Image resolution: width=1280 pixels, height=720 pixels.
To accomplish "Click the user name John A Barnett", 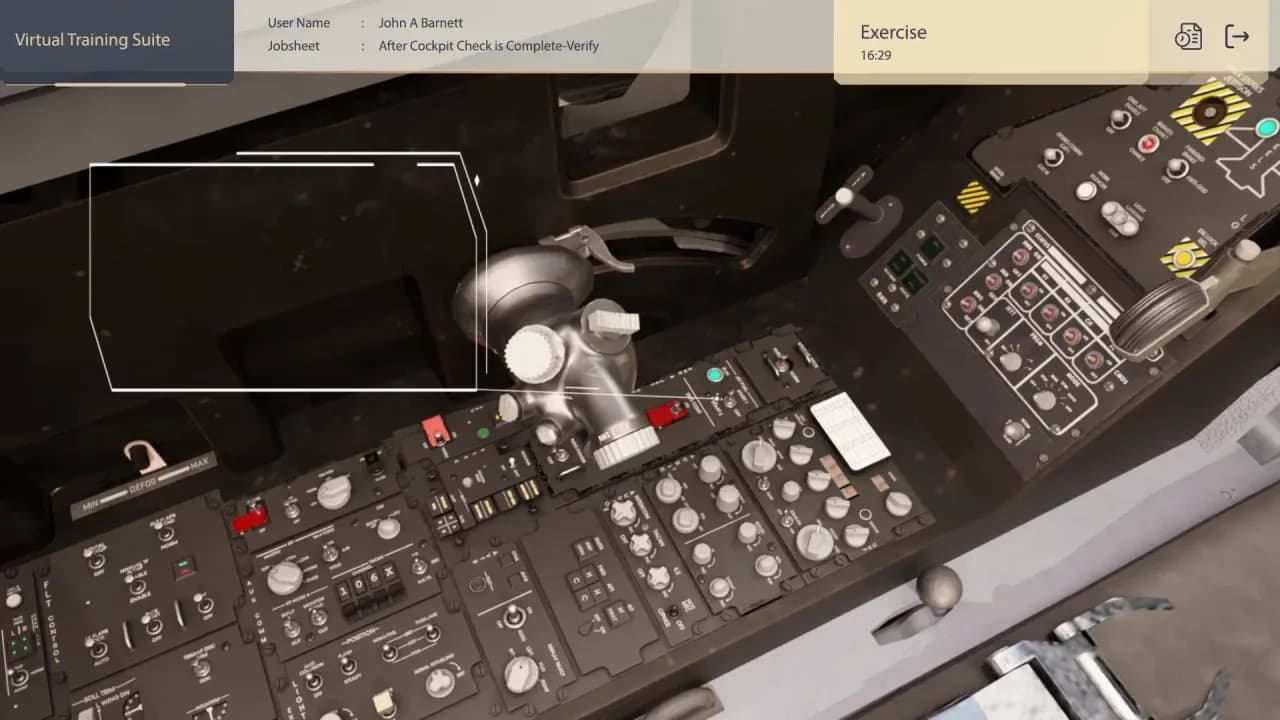I will 420,23.
